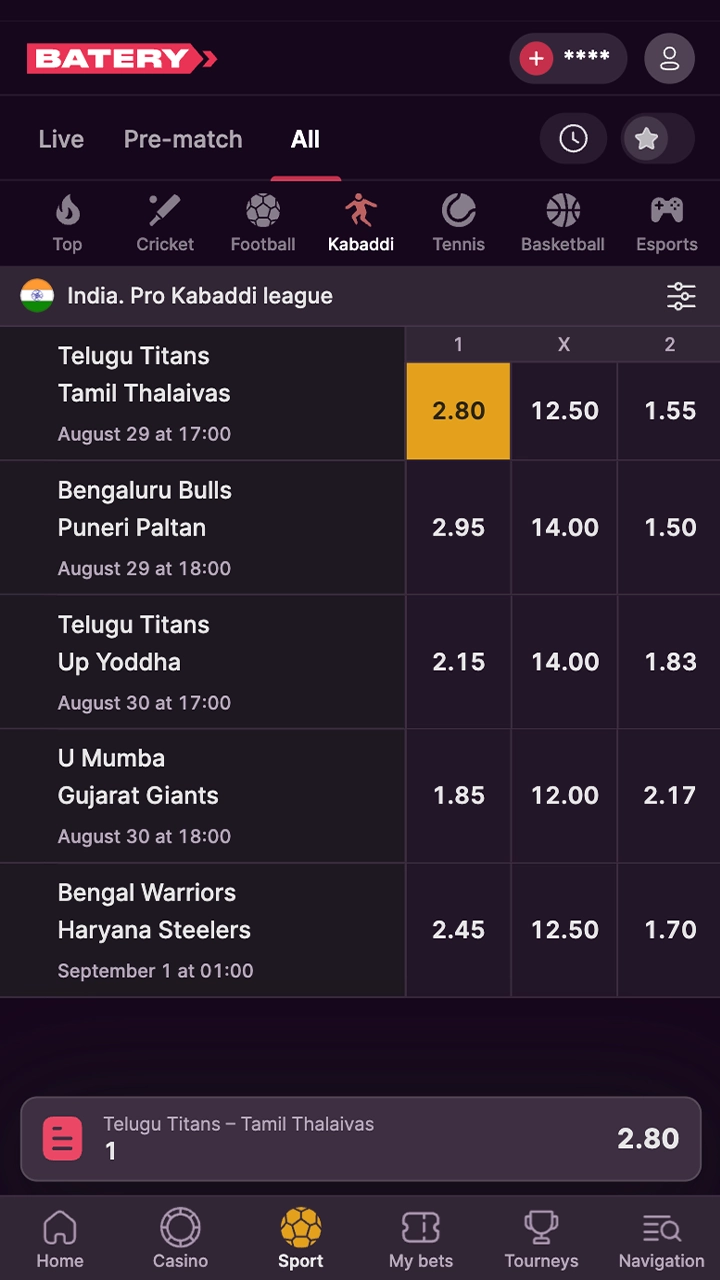The width and height of the screenshot is (720, 1280).
Task: Select draw odds 14.00 for Telugu Titans vs Up Yoddha
Action: [564, 662]
